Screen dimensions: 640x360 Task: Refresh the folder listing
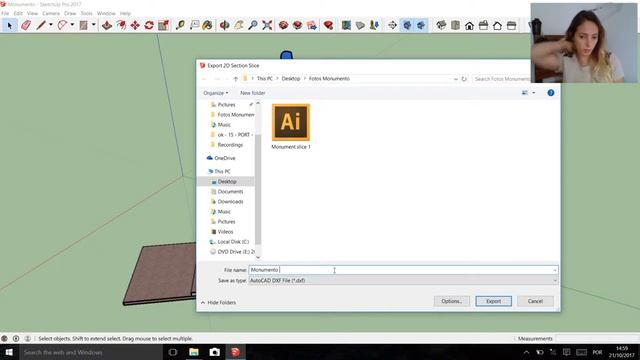[464, 79]
